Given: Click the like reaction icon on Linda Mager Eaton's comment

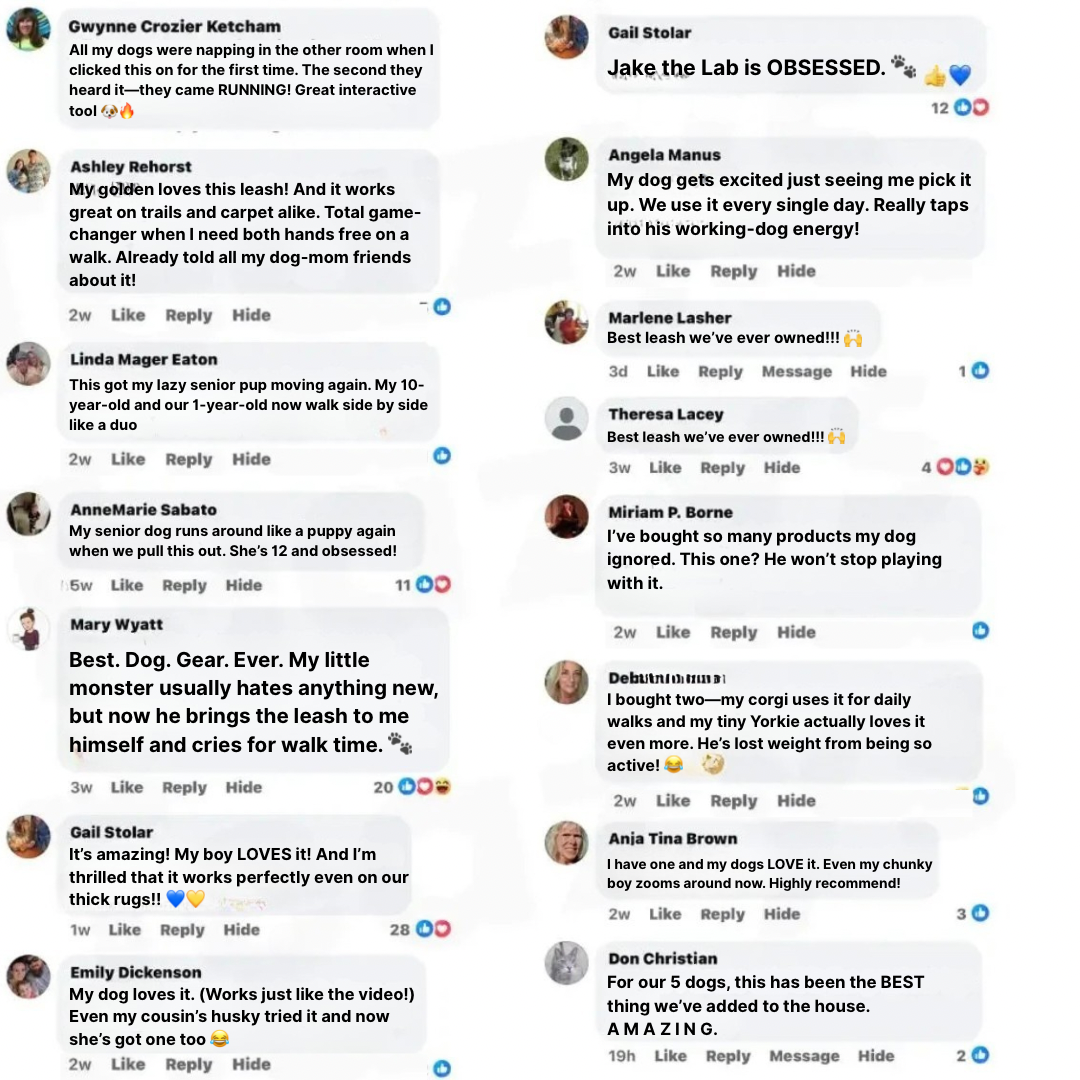Looking at the screenshot, I should click(x=442, y=455).
